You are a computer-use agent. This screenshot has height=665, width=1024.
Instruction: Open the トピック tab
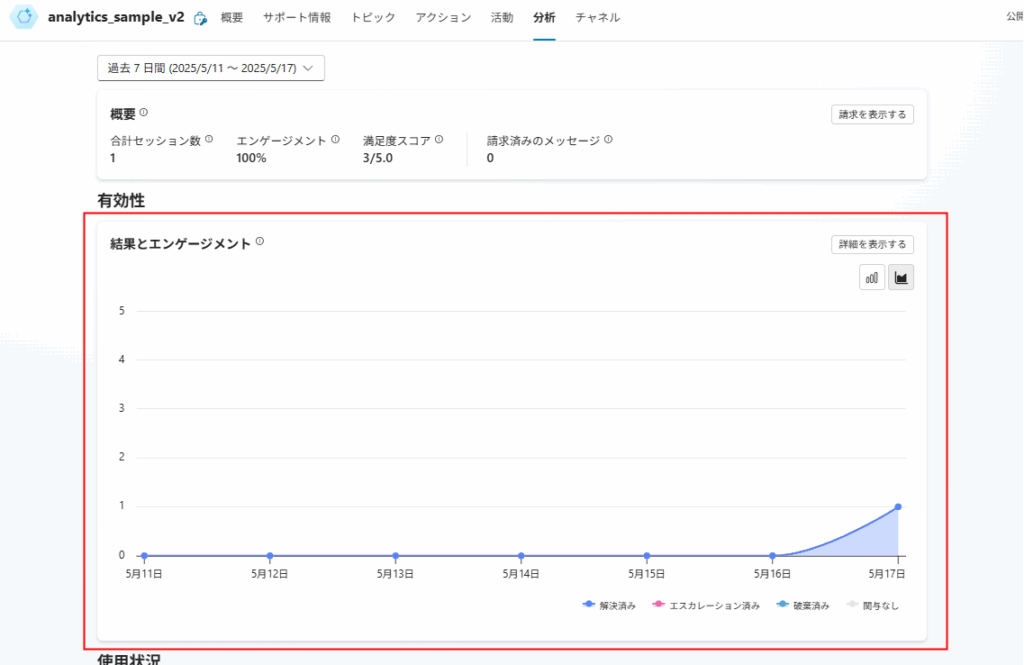click(x=373, y=18)
